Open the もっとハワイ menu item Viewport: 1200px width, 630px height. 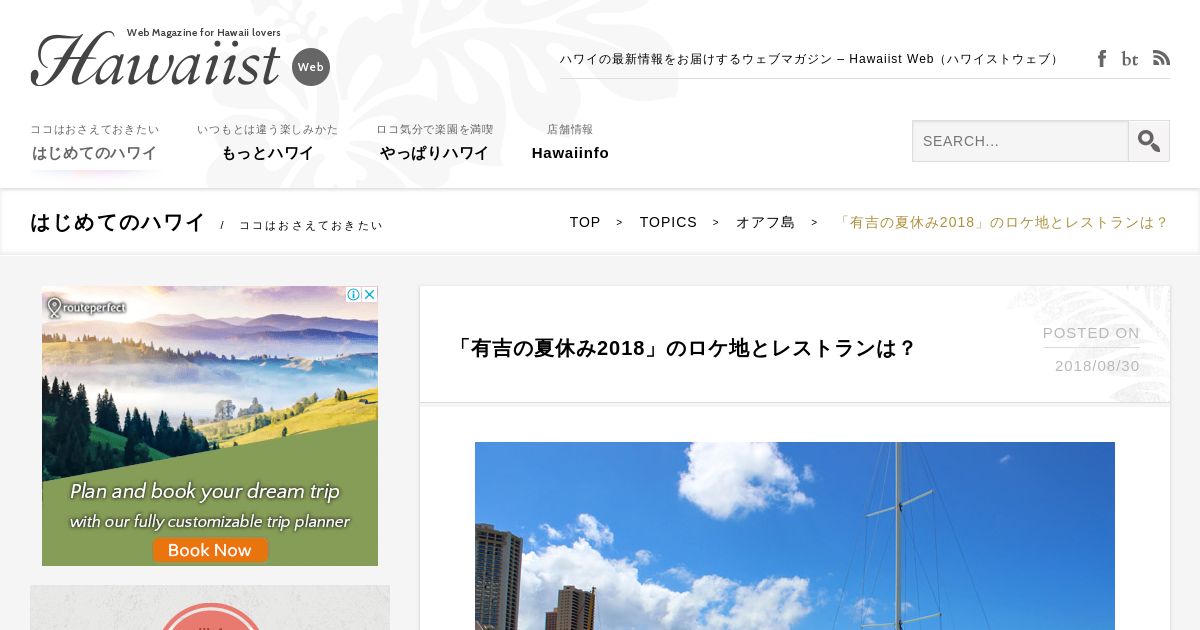tap(267, 143)
